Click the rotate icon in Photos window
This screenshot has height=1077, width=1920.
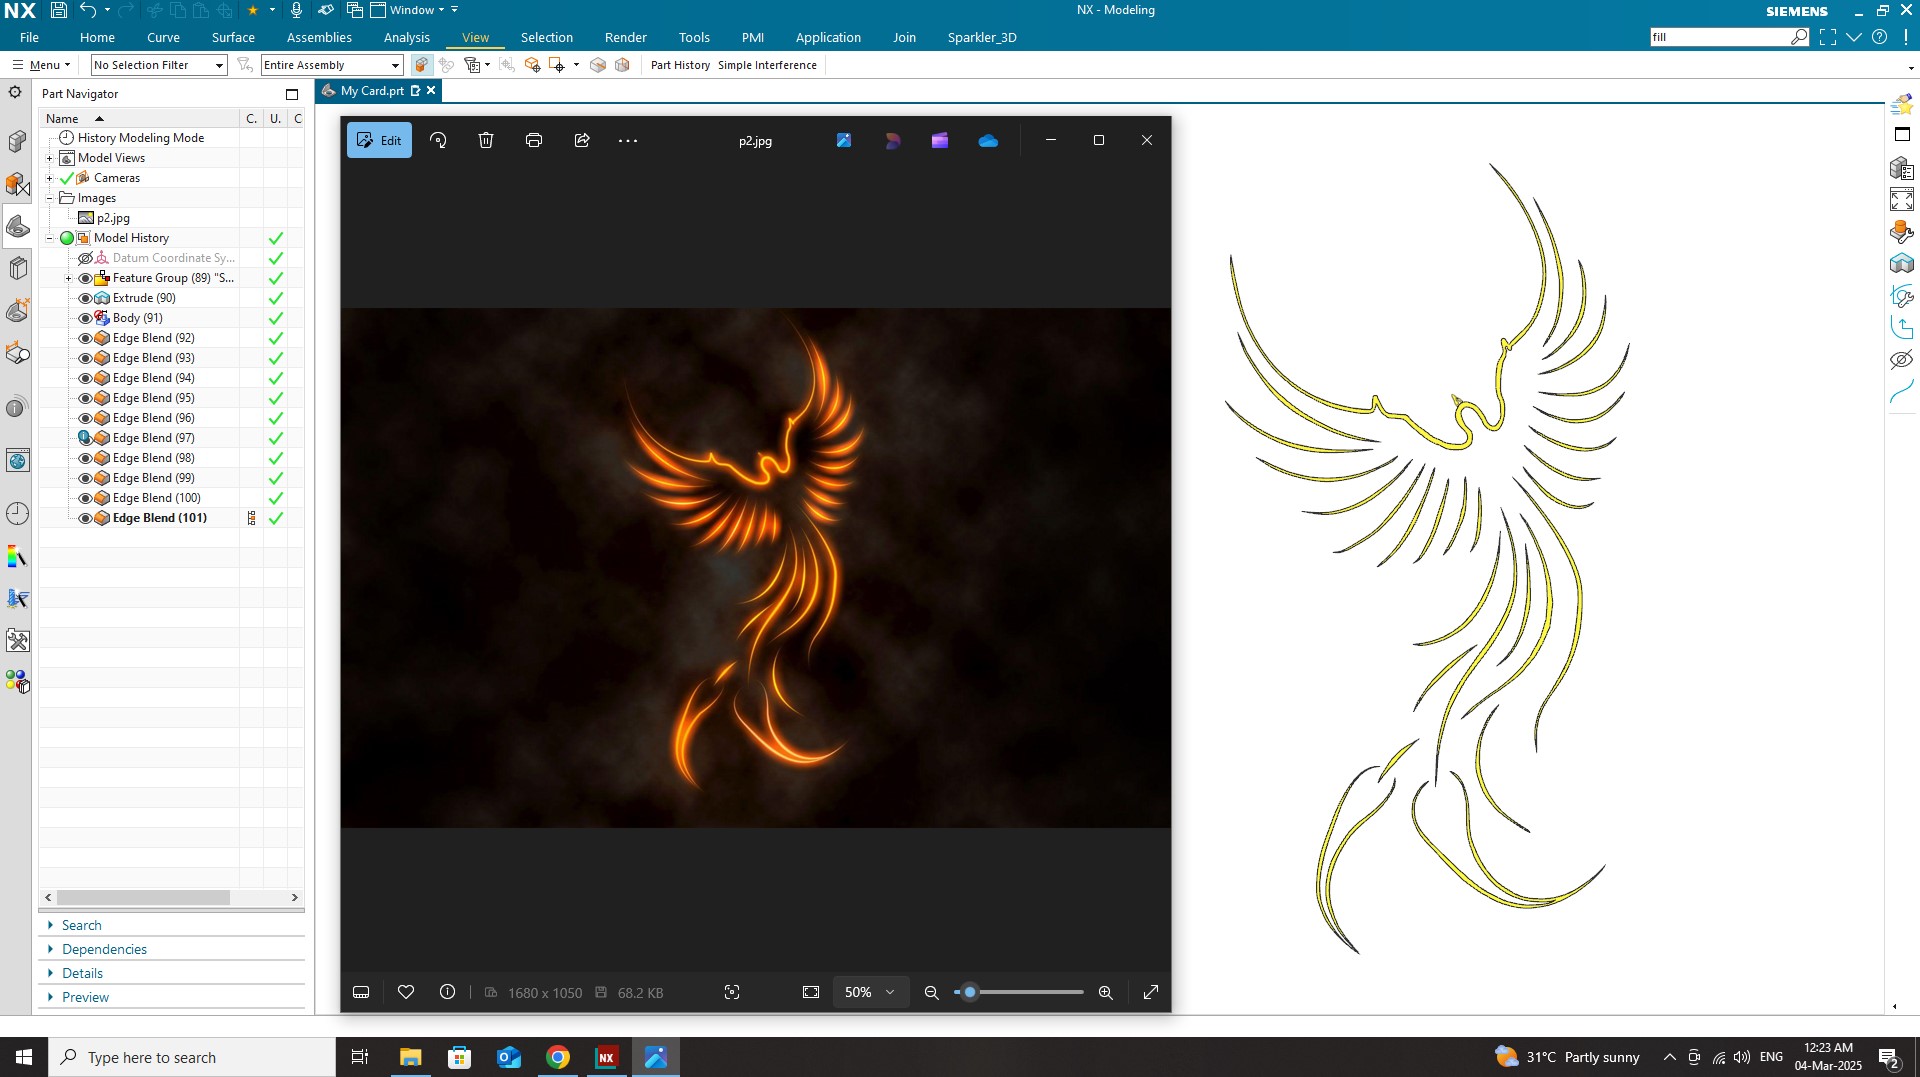pos(438,140)
